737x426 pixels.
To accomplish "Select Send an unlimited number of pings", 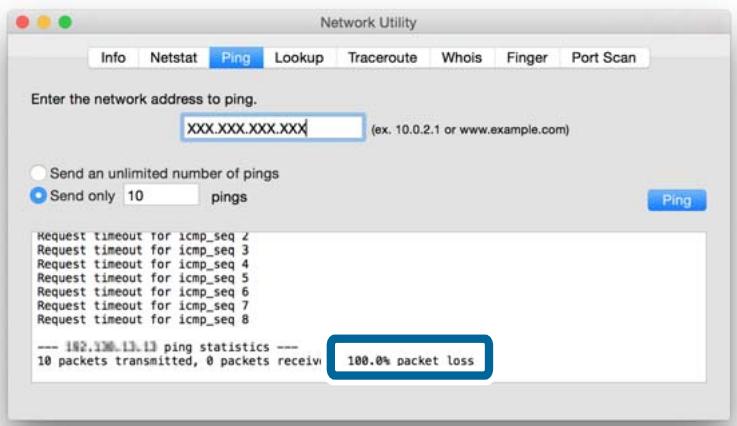I will (x=38, y=173).
